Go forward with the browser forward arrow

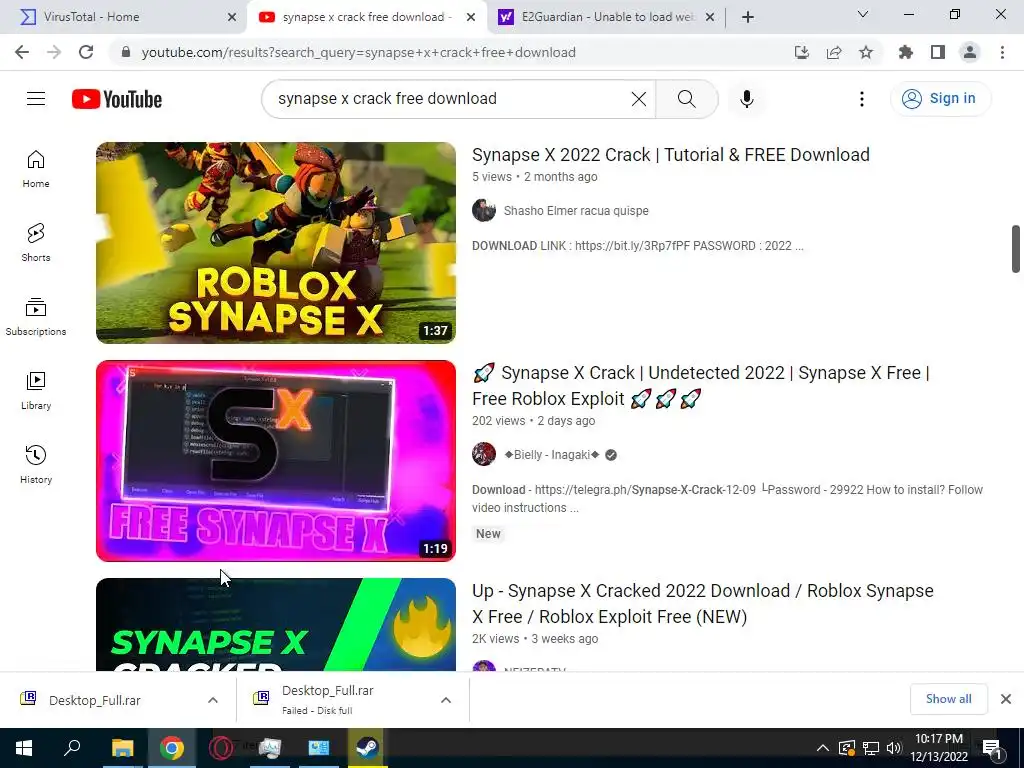click(x=54, y=52)
